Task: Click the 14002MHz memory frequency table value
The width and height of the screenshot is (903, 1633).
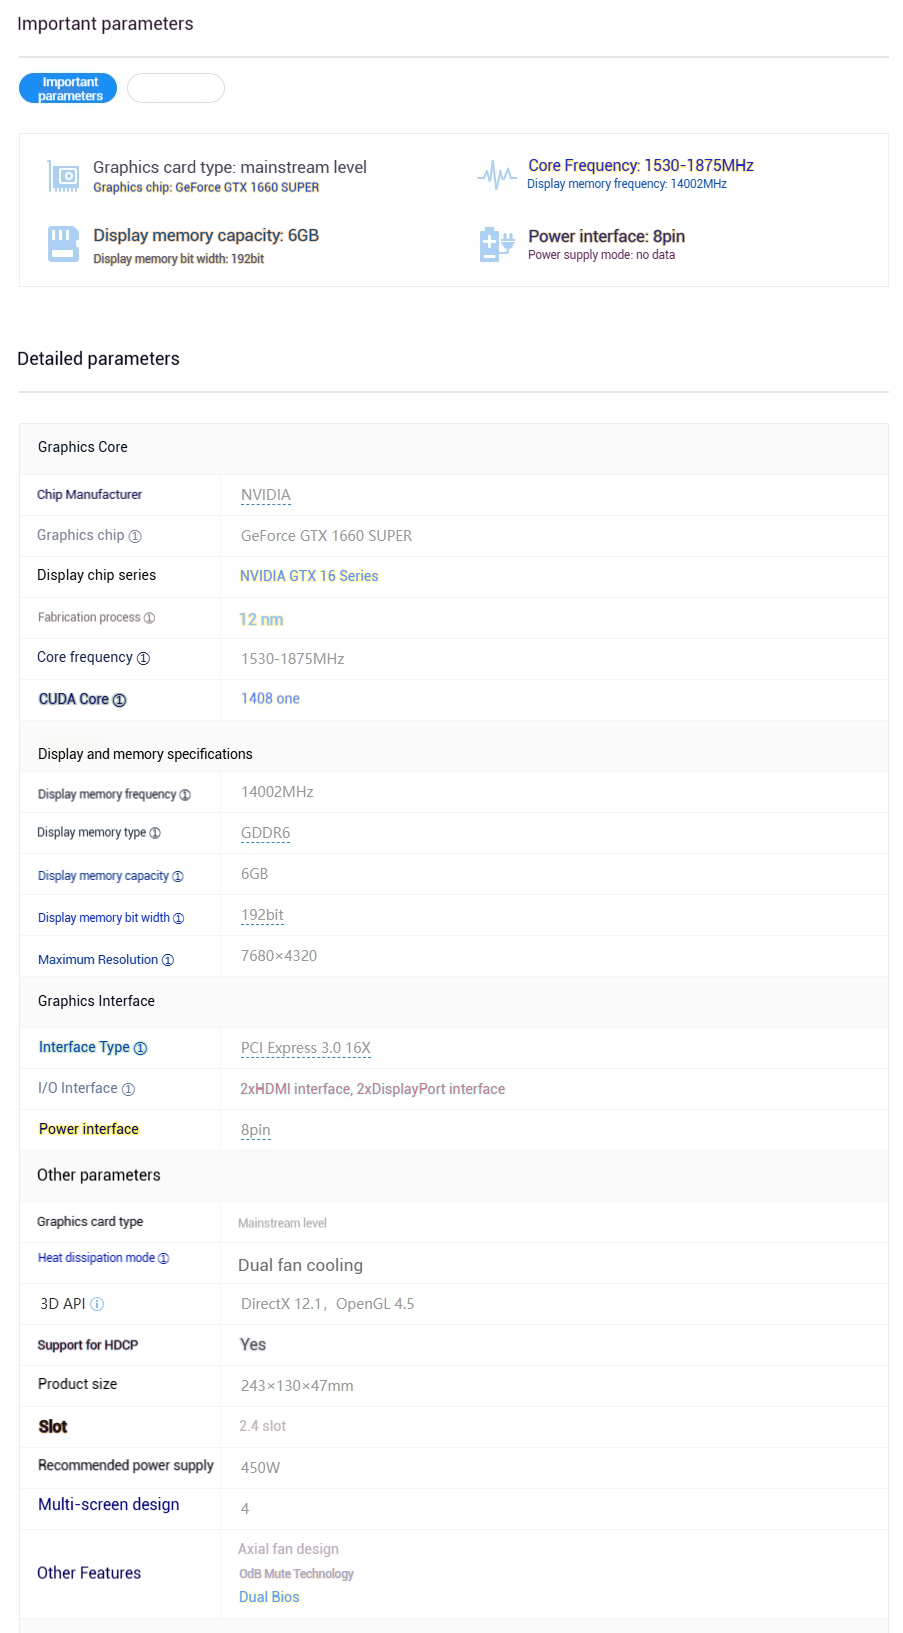Action: click(x=277, y=792)
